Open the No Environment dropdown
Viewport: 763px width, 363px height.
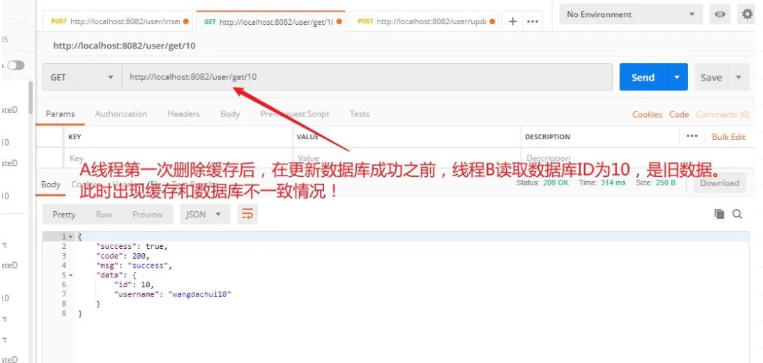coord(631,14)
